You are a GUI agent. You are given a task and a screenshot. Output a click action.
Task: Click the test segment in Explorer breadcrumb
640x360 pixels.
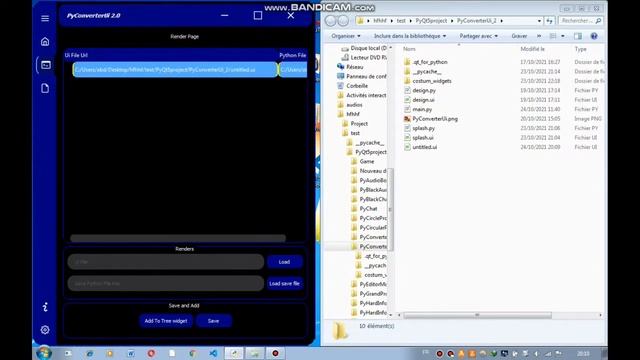[401, 21]
